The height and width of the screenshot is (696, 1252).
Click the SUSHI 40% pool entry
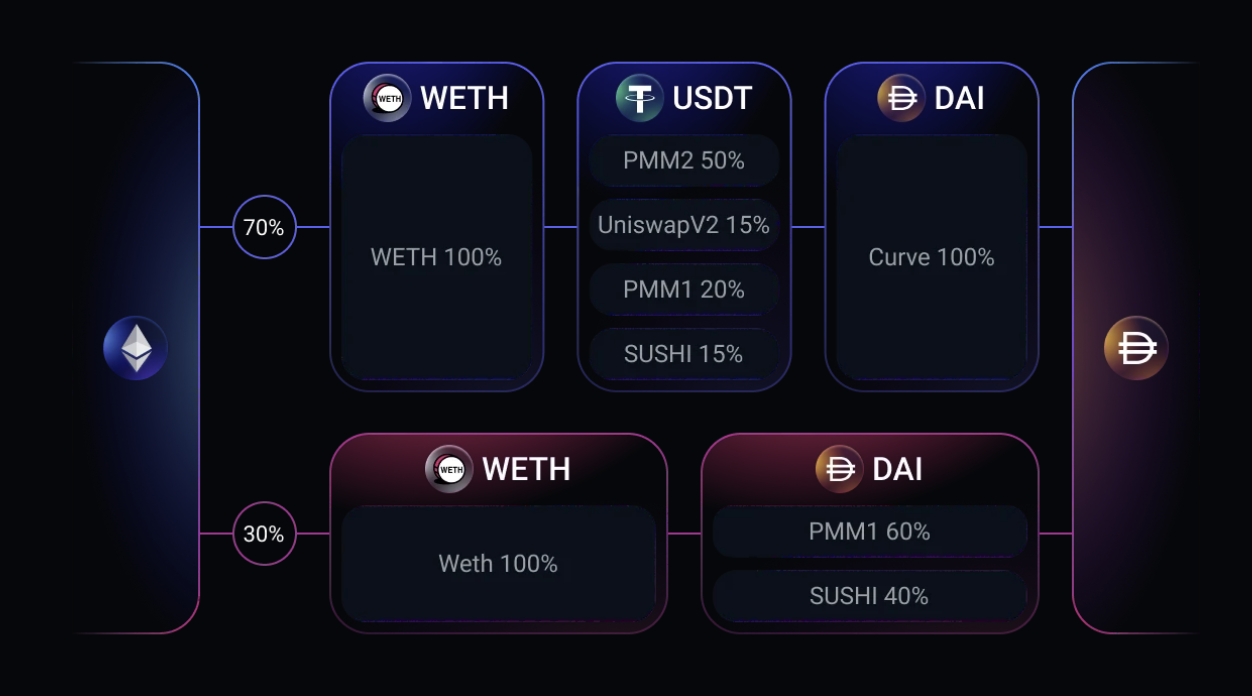[870, 596]
